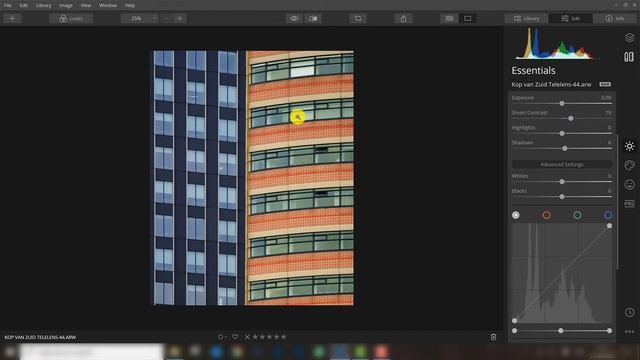The height and width of the screenshot is (360, 640).
Task: Open the Library menu in menu bar
Action: (x=43, y=5)
